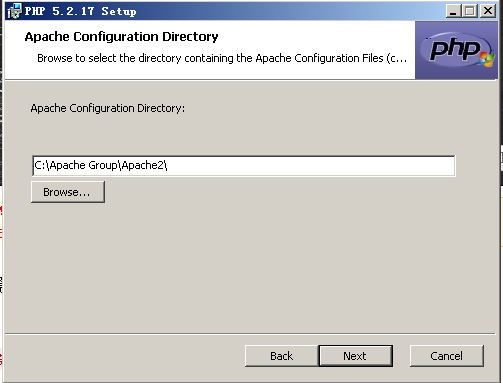Image resolution: width=503 pixels, height=383 pixels.
Task: Minimize the PHP Setup window
Action: (454, 11)
